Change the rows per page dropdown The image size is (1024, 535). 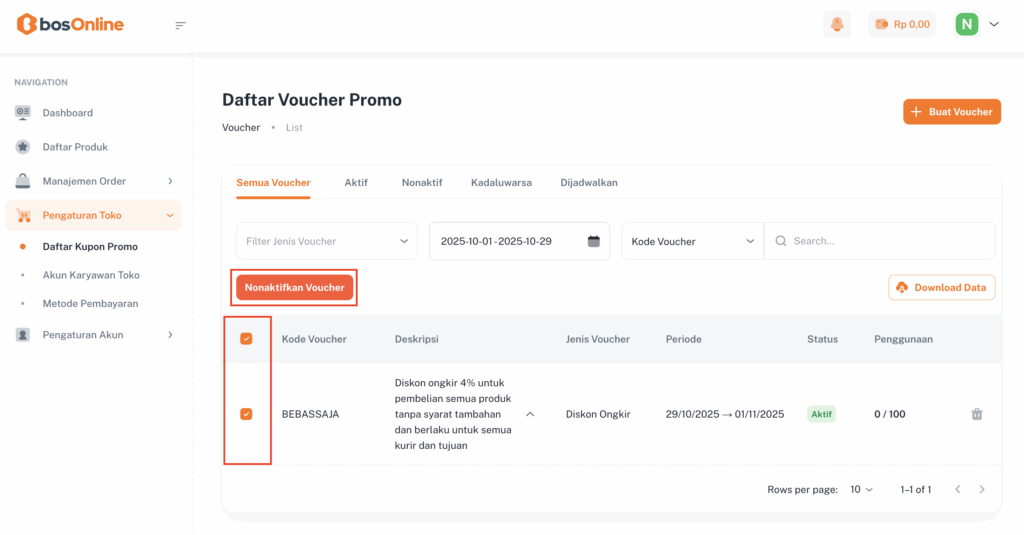861,490
